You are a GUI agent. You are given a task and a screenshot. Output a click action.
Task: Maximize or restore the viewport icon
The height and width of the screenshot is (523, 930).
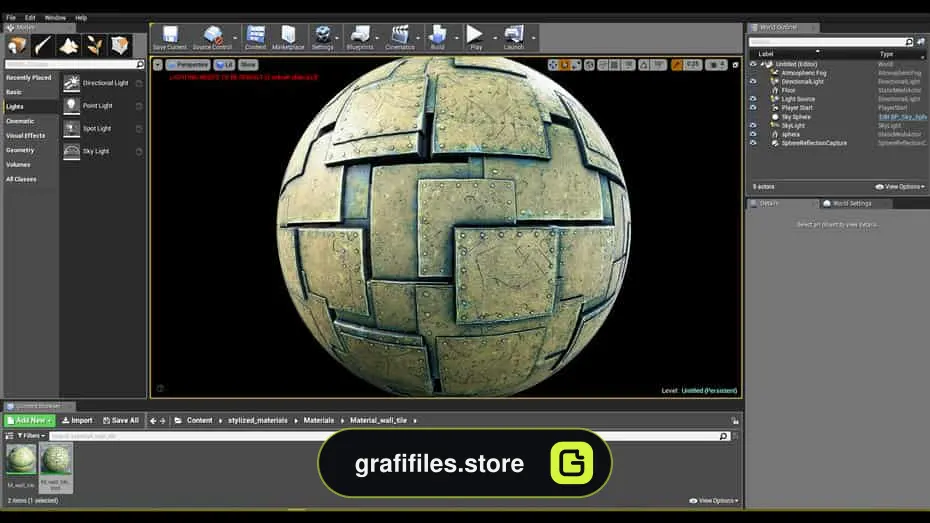coord(735,65)
